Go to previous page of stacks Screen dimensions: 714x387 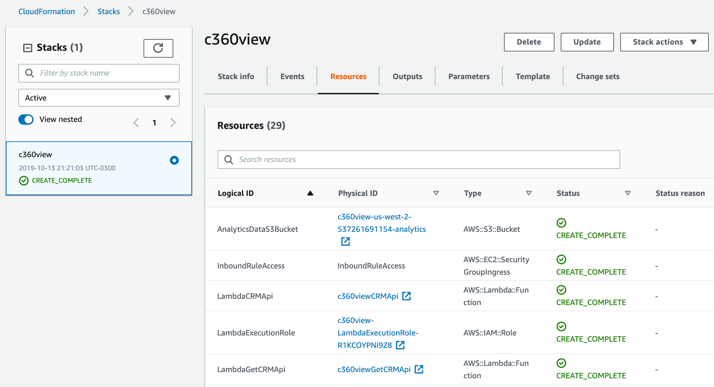[136, 122]
